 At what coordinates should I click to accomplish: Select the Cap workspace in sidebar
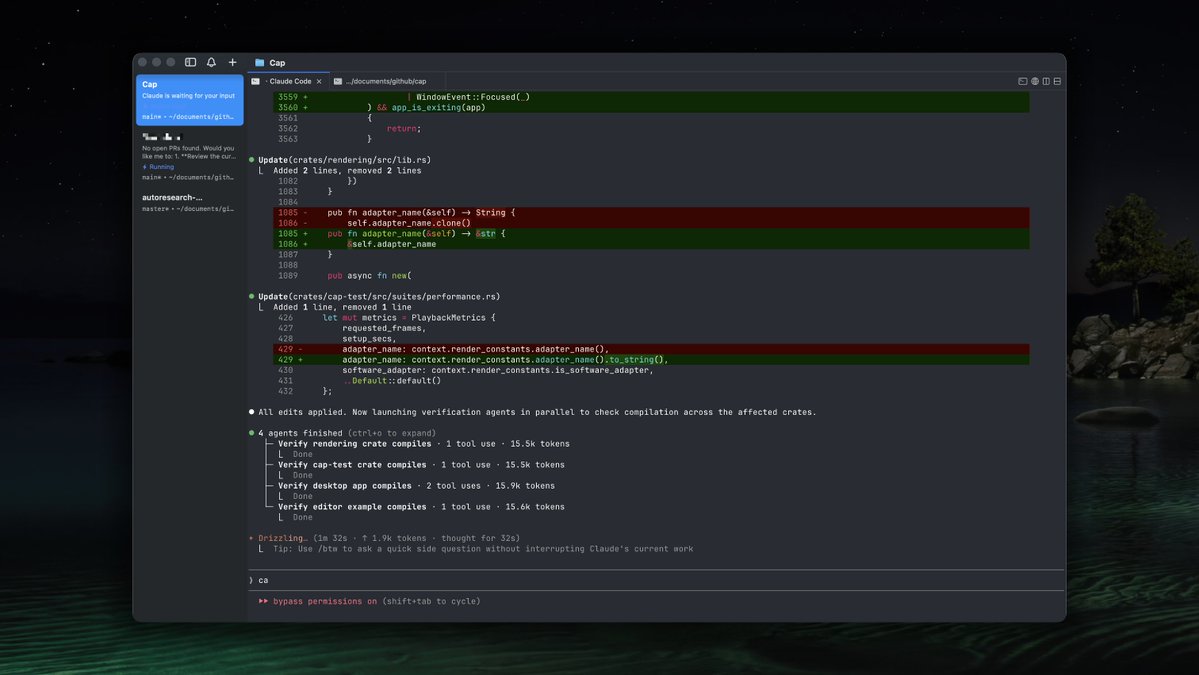tap(190, 100)
